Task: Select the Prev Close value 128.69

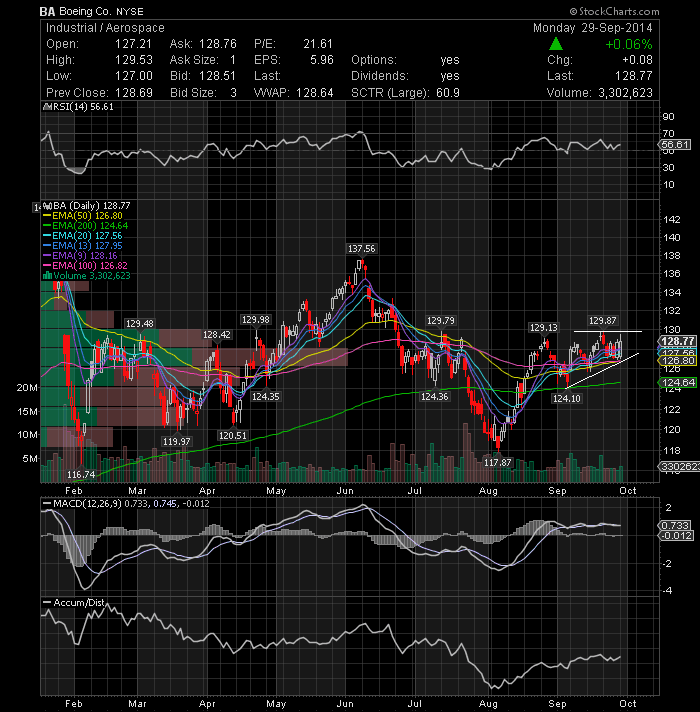Action: (133, 93)
